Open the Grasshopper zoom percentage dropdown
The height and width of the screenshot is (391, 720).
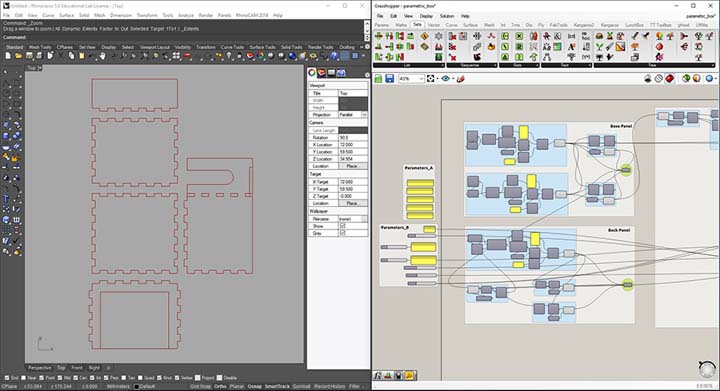pos(421,79)
